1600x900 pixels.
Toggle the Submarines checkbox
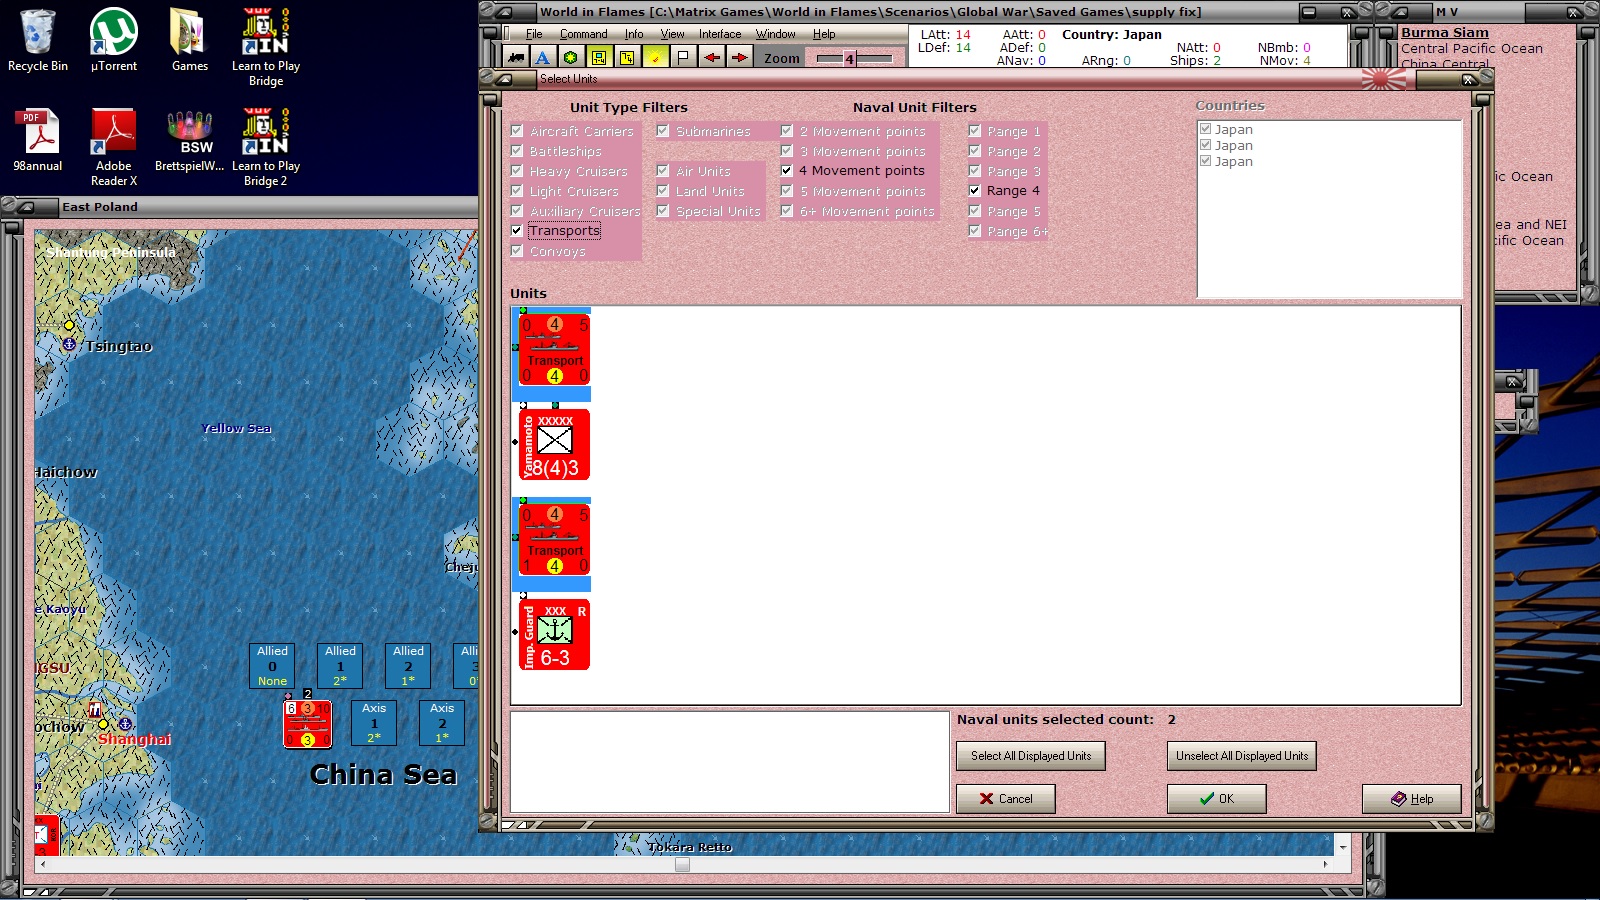click(x=663, y=131)
